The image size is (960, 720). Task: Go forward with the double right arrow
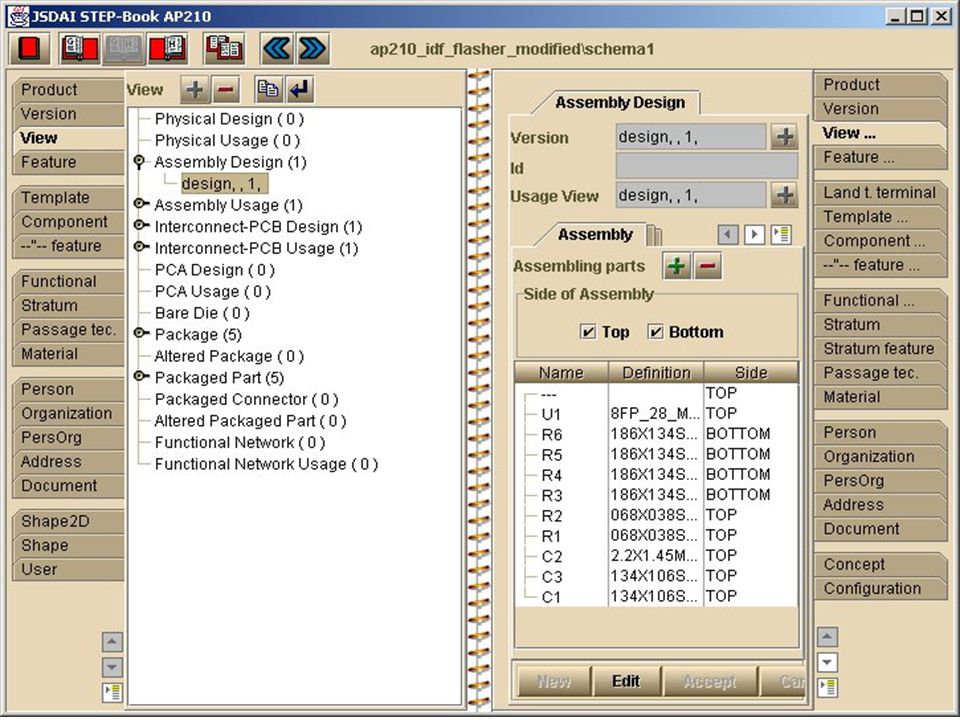(313, 48)
